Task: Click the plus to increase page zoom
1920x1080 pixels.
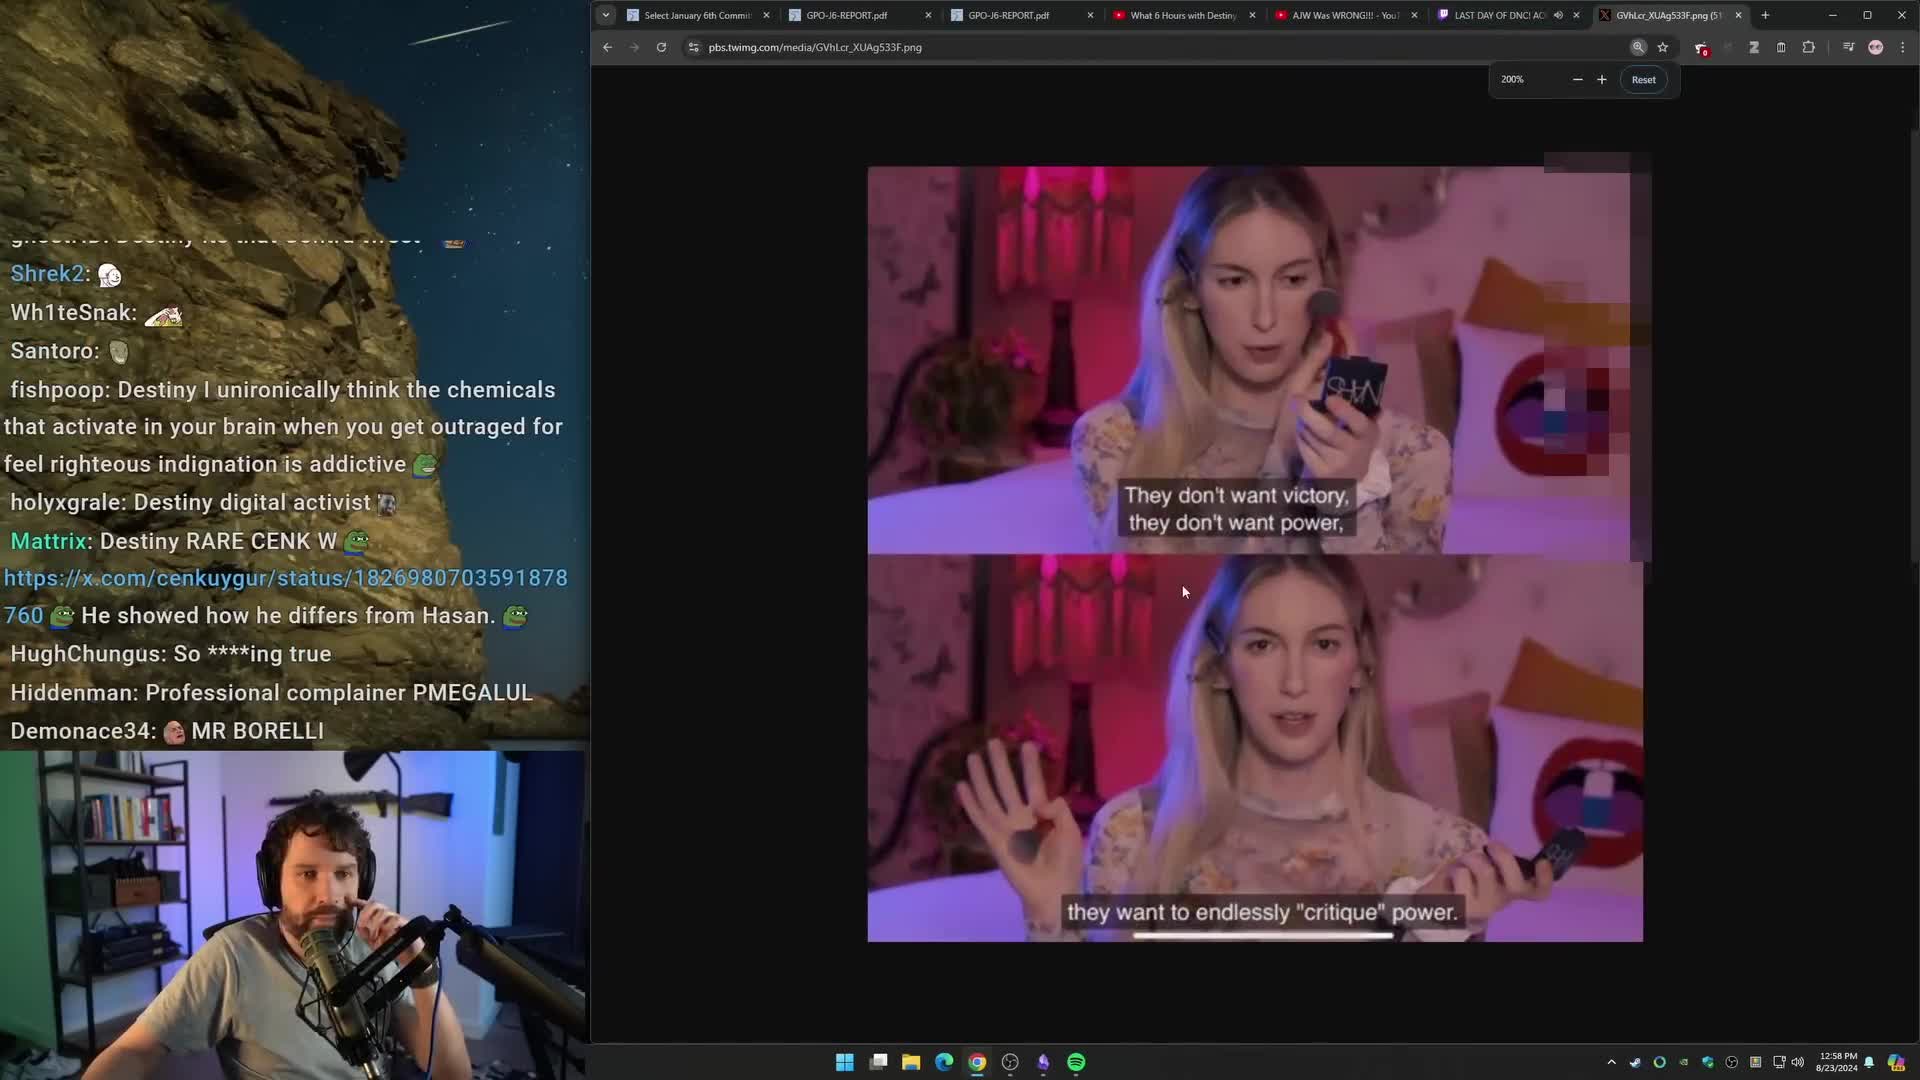Action: [x=1601, y=79]
